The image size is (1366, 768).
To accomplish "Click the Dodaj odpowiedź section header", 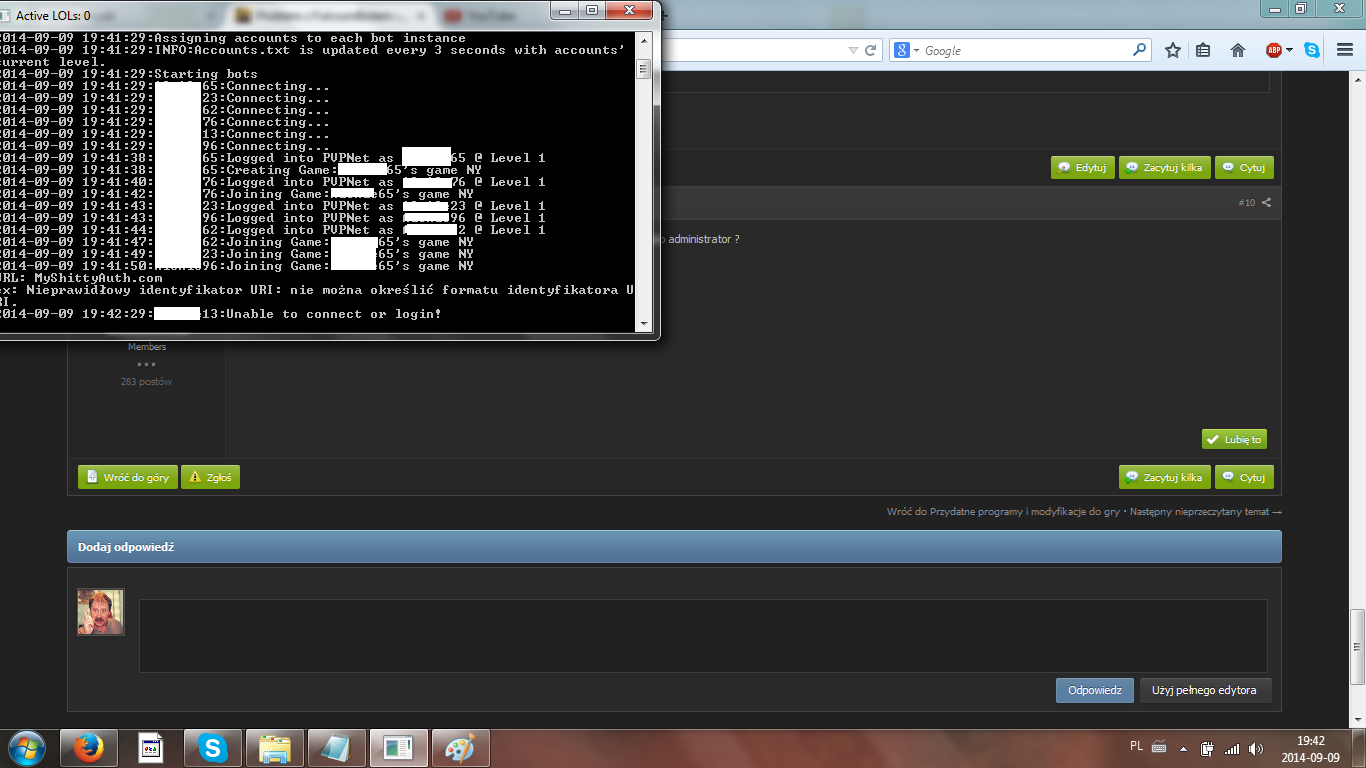I will point(674,547).
